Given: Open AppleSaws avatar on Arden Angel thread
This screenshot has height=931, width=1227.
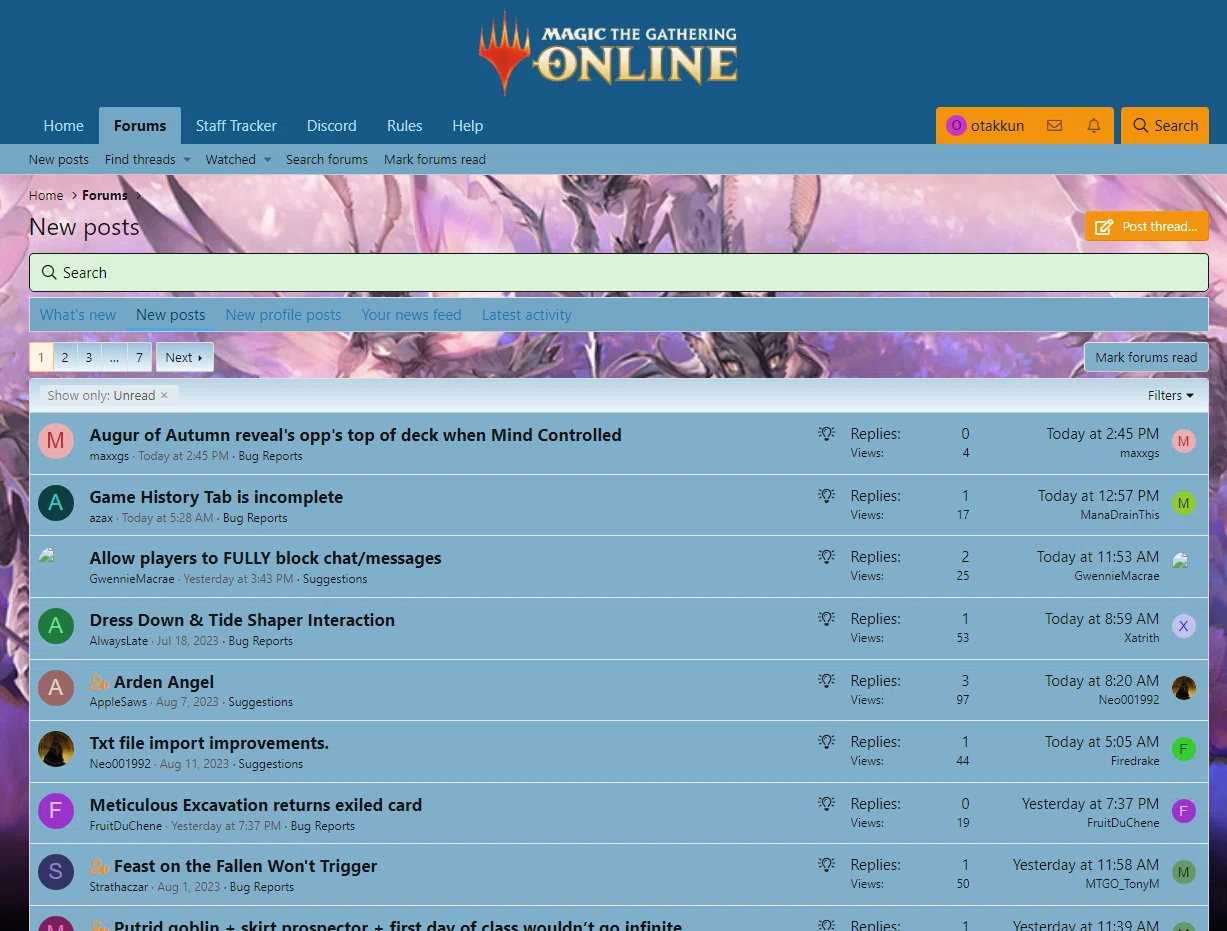Looking at the screenshot, I should (x=56, y=688).
